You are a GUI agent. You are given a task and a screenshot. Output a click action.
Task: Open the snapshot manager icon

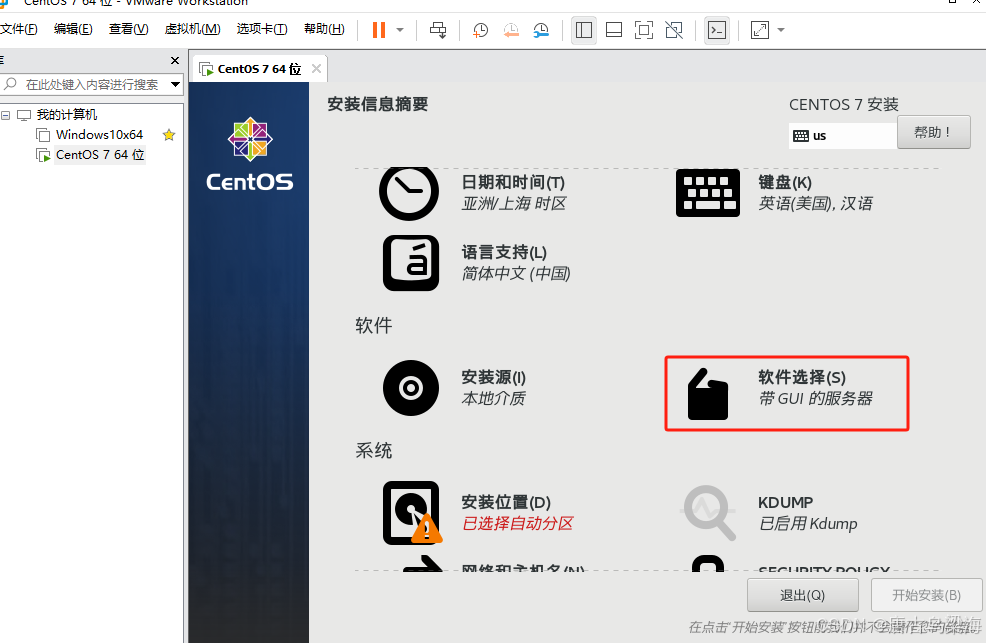click(541, 30)
